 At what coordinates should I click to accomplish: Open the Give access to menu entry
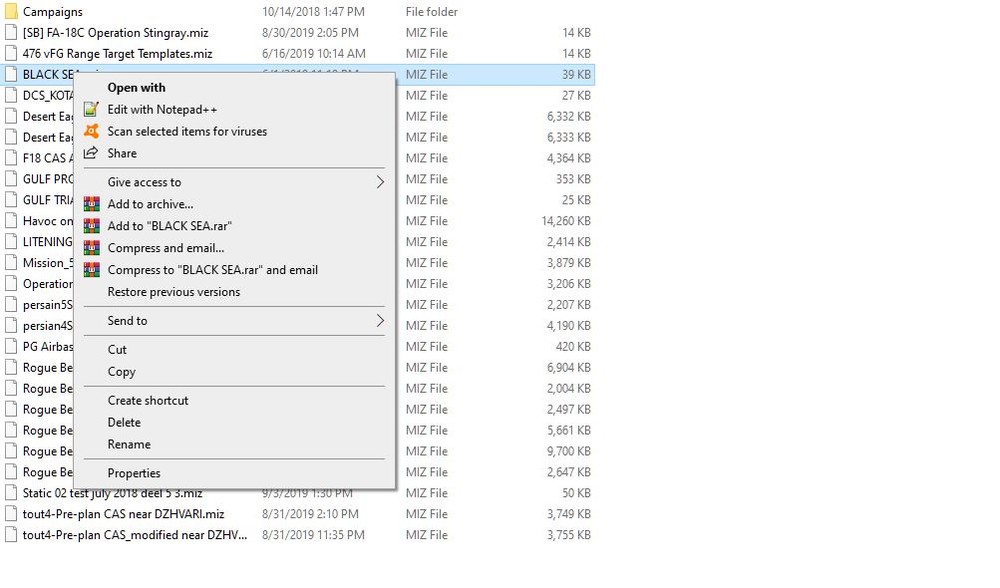click(144, 182)
